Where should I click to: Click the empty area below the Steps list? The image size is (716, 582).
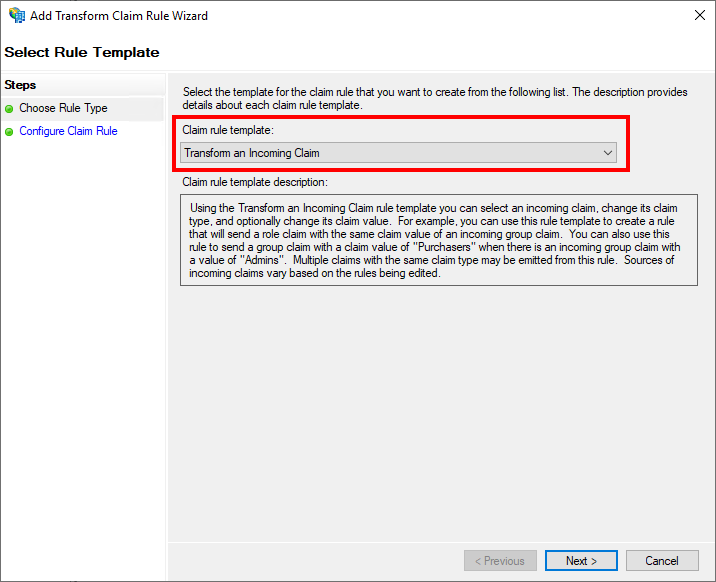click(82, 350)
